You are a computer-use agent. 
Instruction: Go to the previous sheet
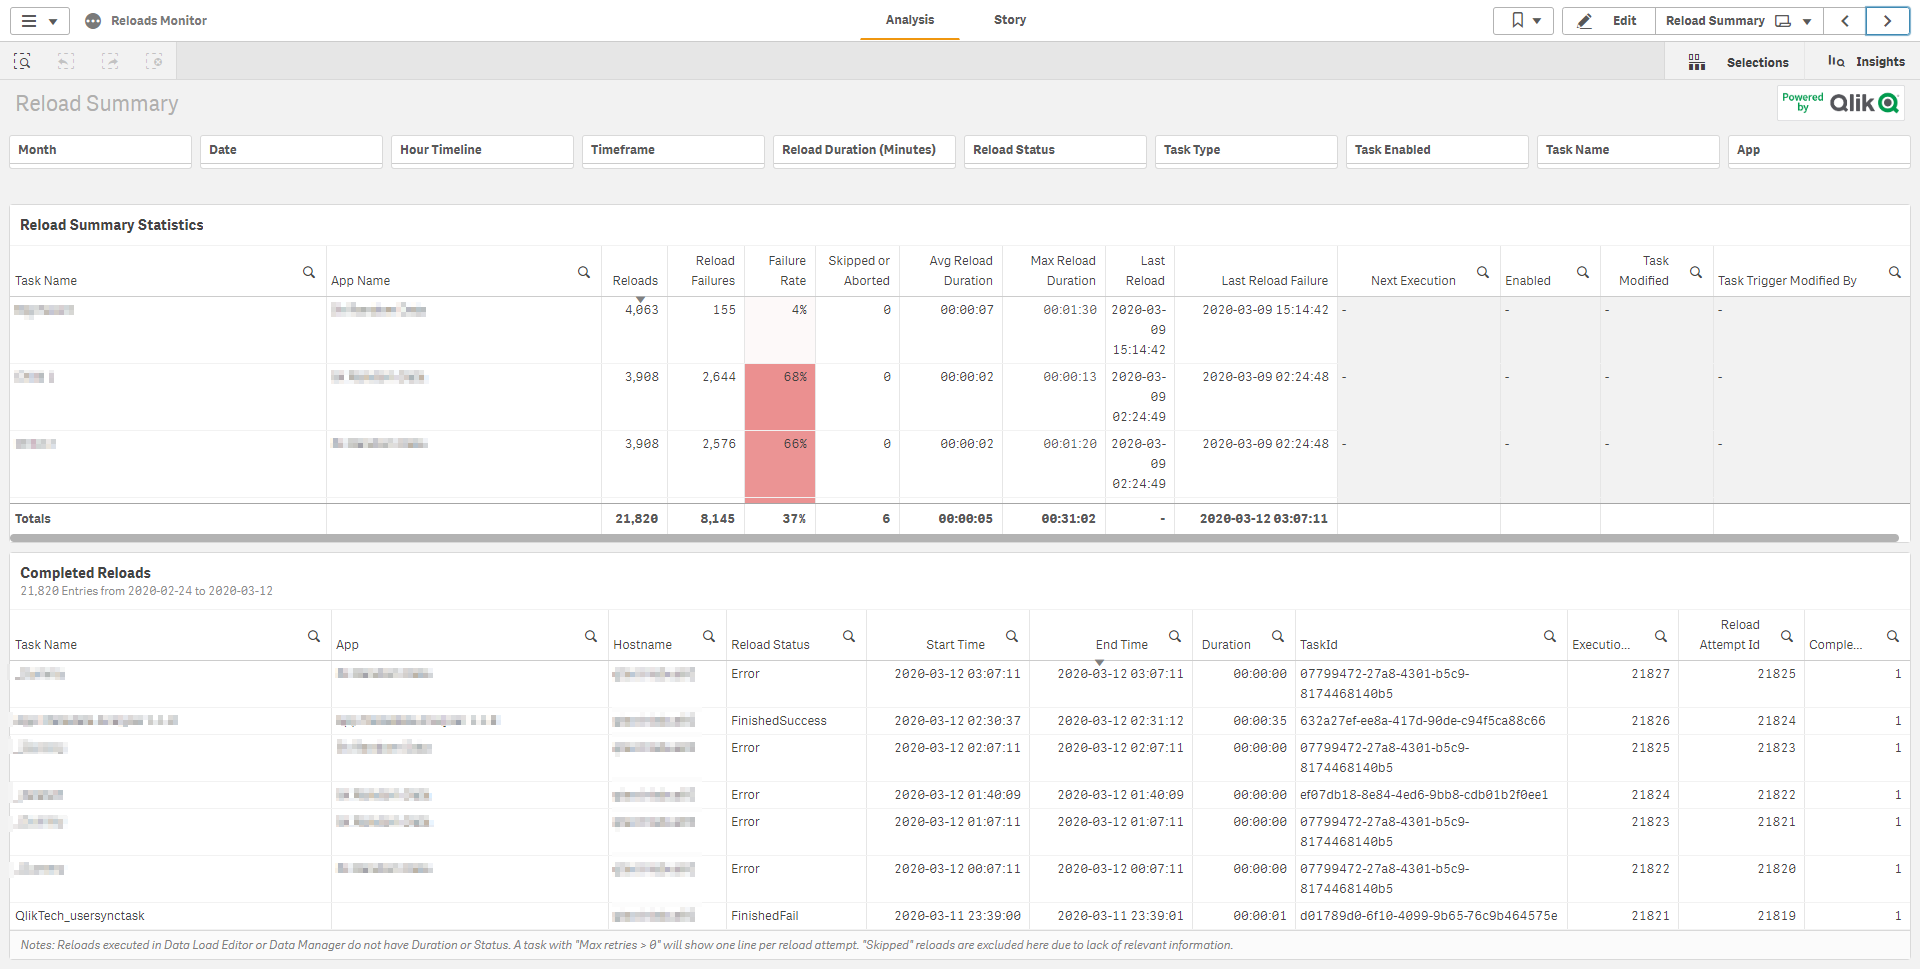pyautogui.click(x=1845, y=21)
